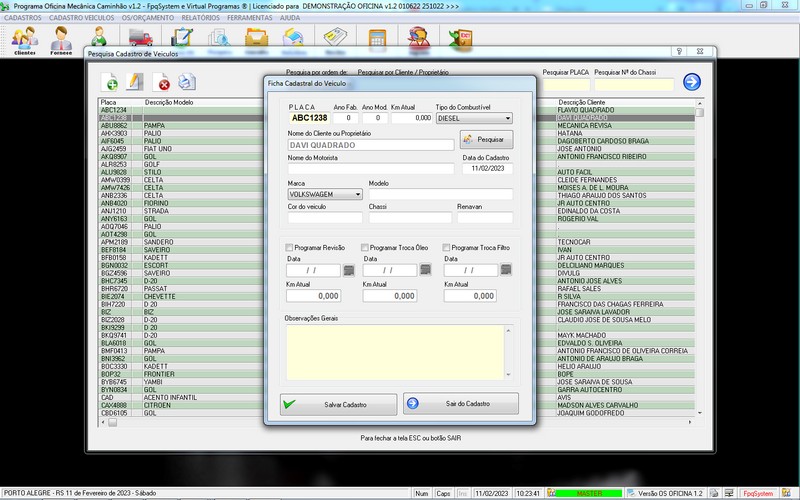The height and width of the screenshot is (500, 800).
Task: Click the Clientes toolbar icon
Action: tap(24, 41)
